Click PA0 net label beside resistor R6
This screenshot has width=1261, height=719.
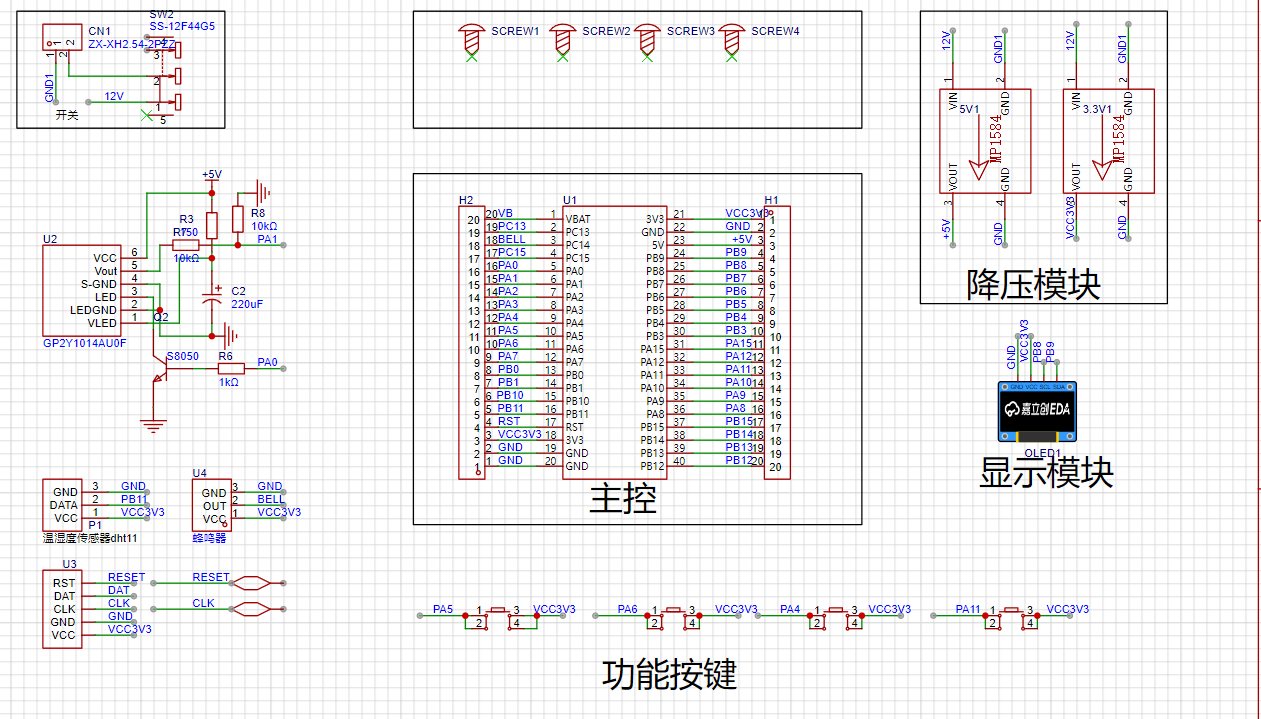(267, 362)
